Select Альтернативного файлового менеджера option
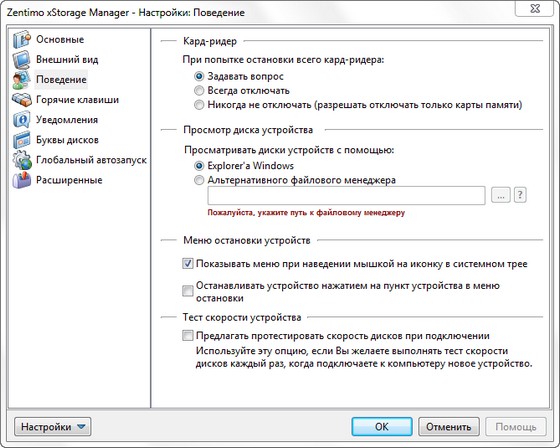This screenshot has height=448, width=560. click(x=199, y=180)
